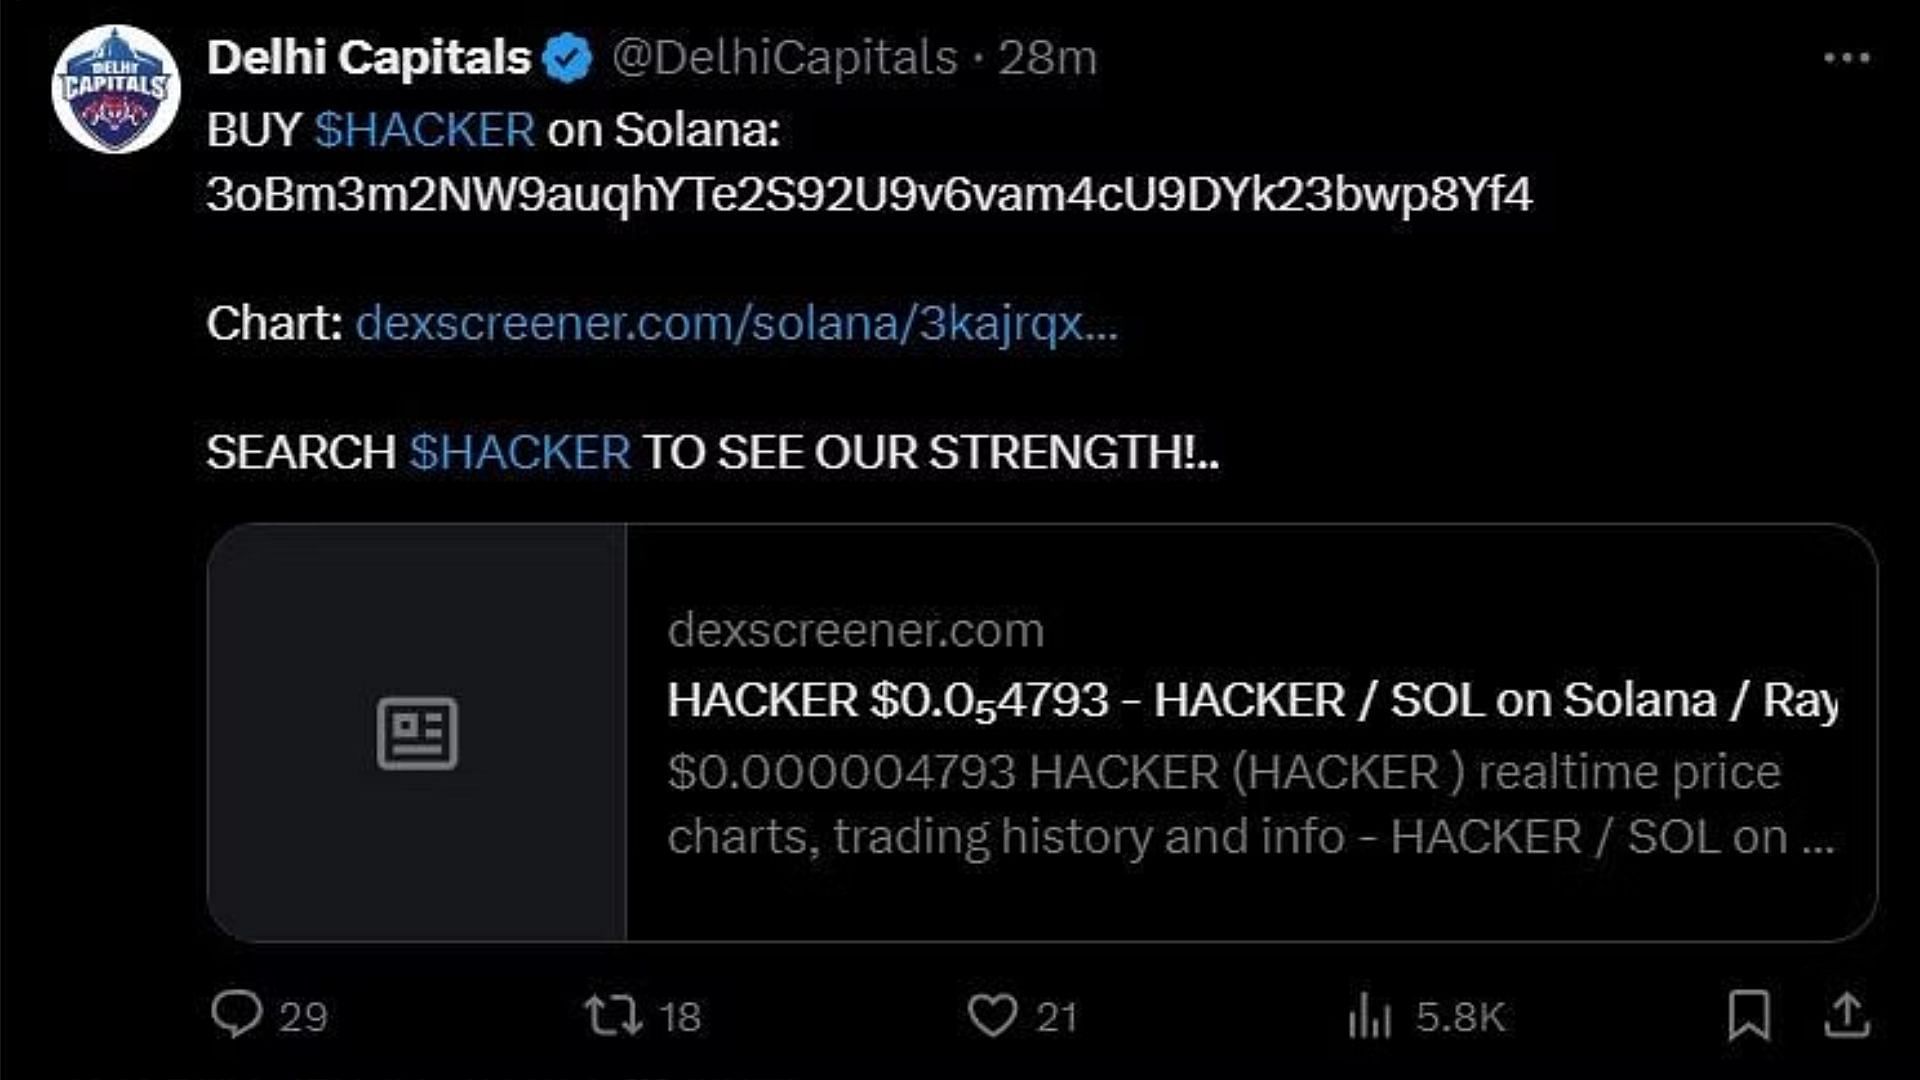This screenshot has width=1920, height=1080.
Task: Click the reply speech bubble icon
Action: click(236, 1014)
